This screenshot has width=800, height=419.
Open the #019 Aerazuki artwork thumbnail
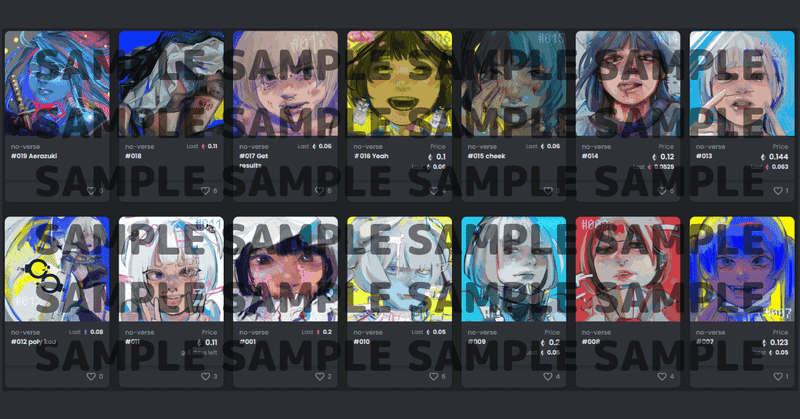57,84
